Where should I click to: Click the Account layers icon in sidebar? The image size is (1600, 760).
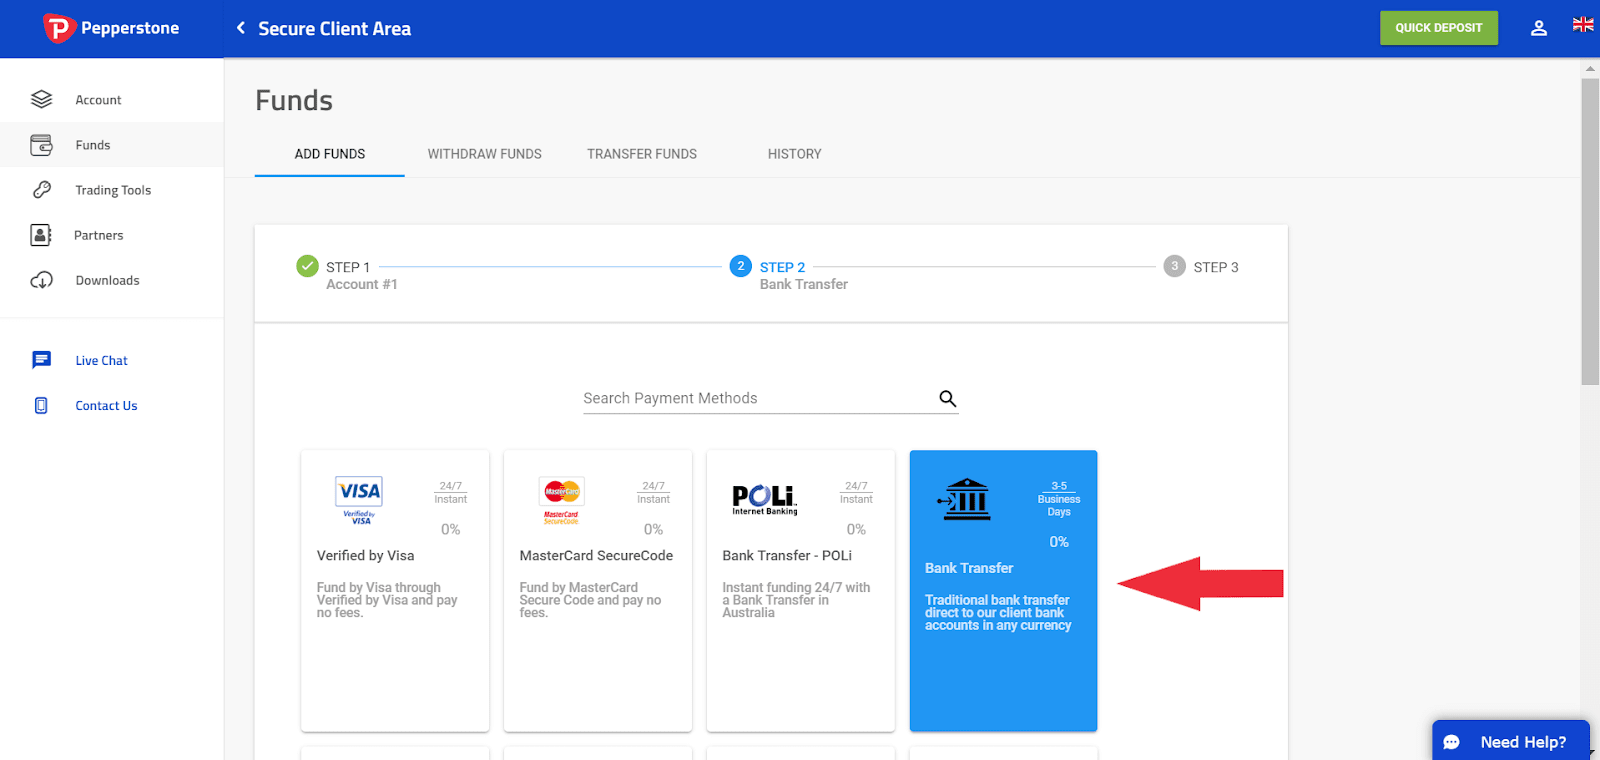click(41, 99)
